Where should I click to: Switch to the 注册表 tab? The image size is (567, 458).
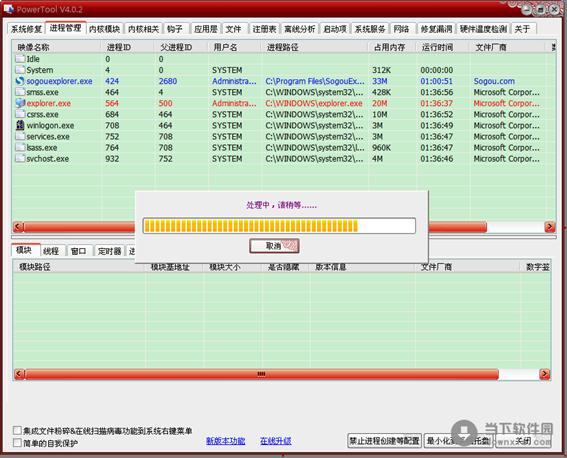point(264,29)
